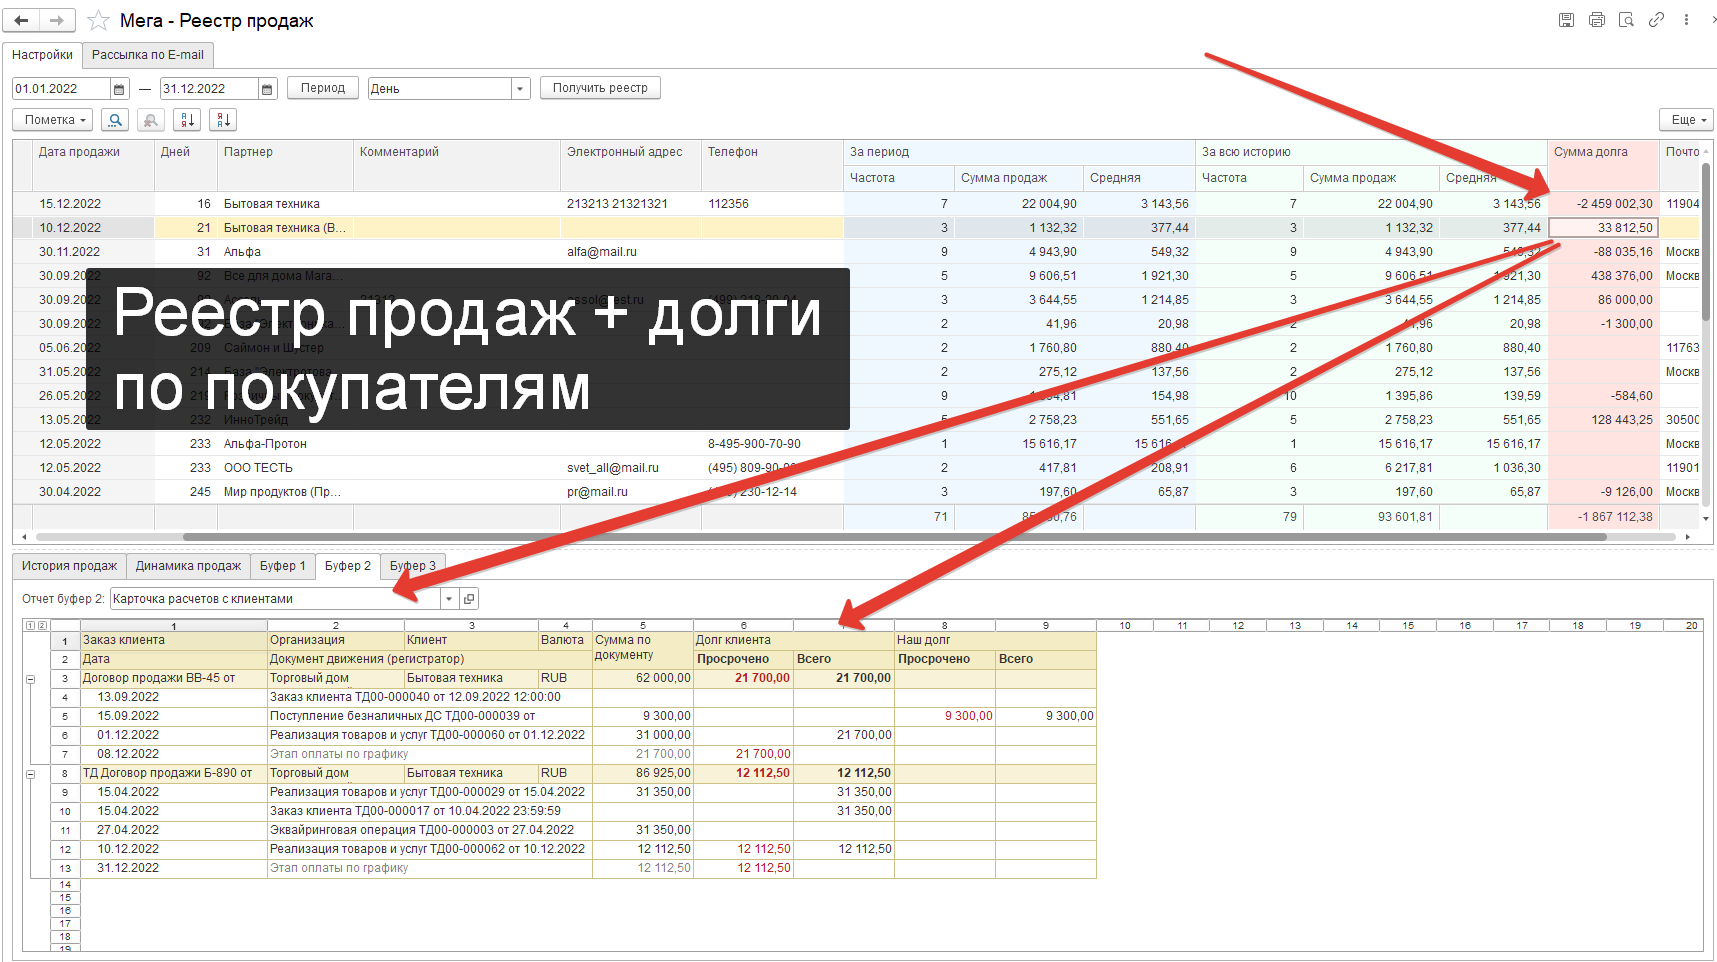Switch to the Рассылка по E-mail tab
Image resolution: width=1717 pixels, height=962 pixels.
pos(148,55)
